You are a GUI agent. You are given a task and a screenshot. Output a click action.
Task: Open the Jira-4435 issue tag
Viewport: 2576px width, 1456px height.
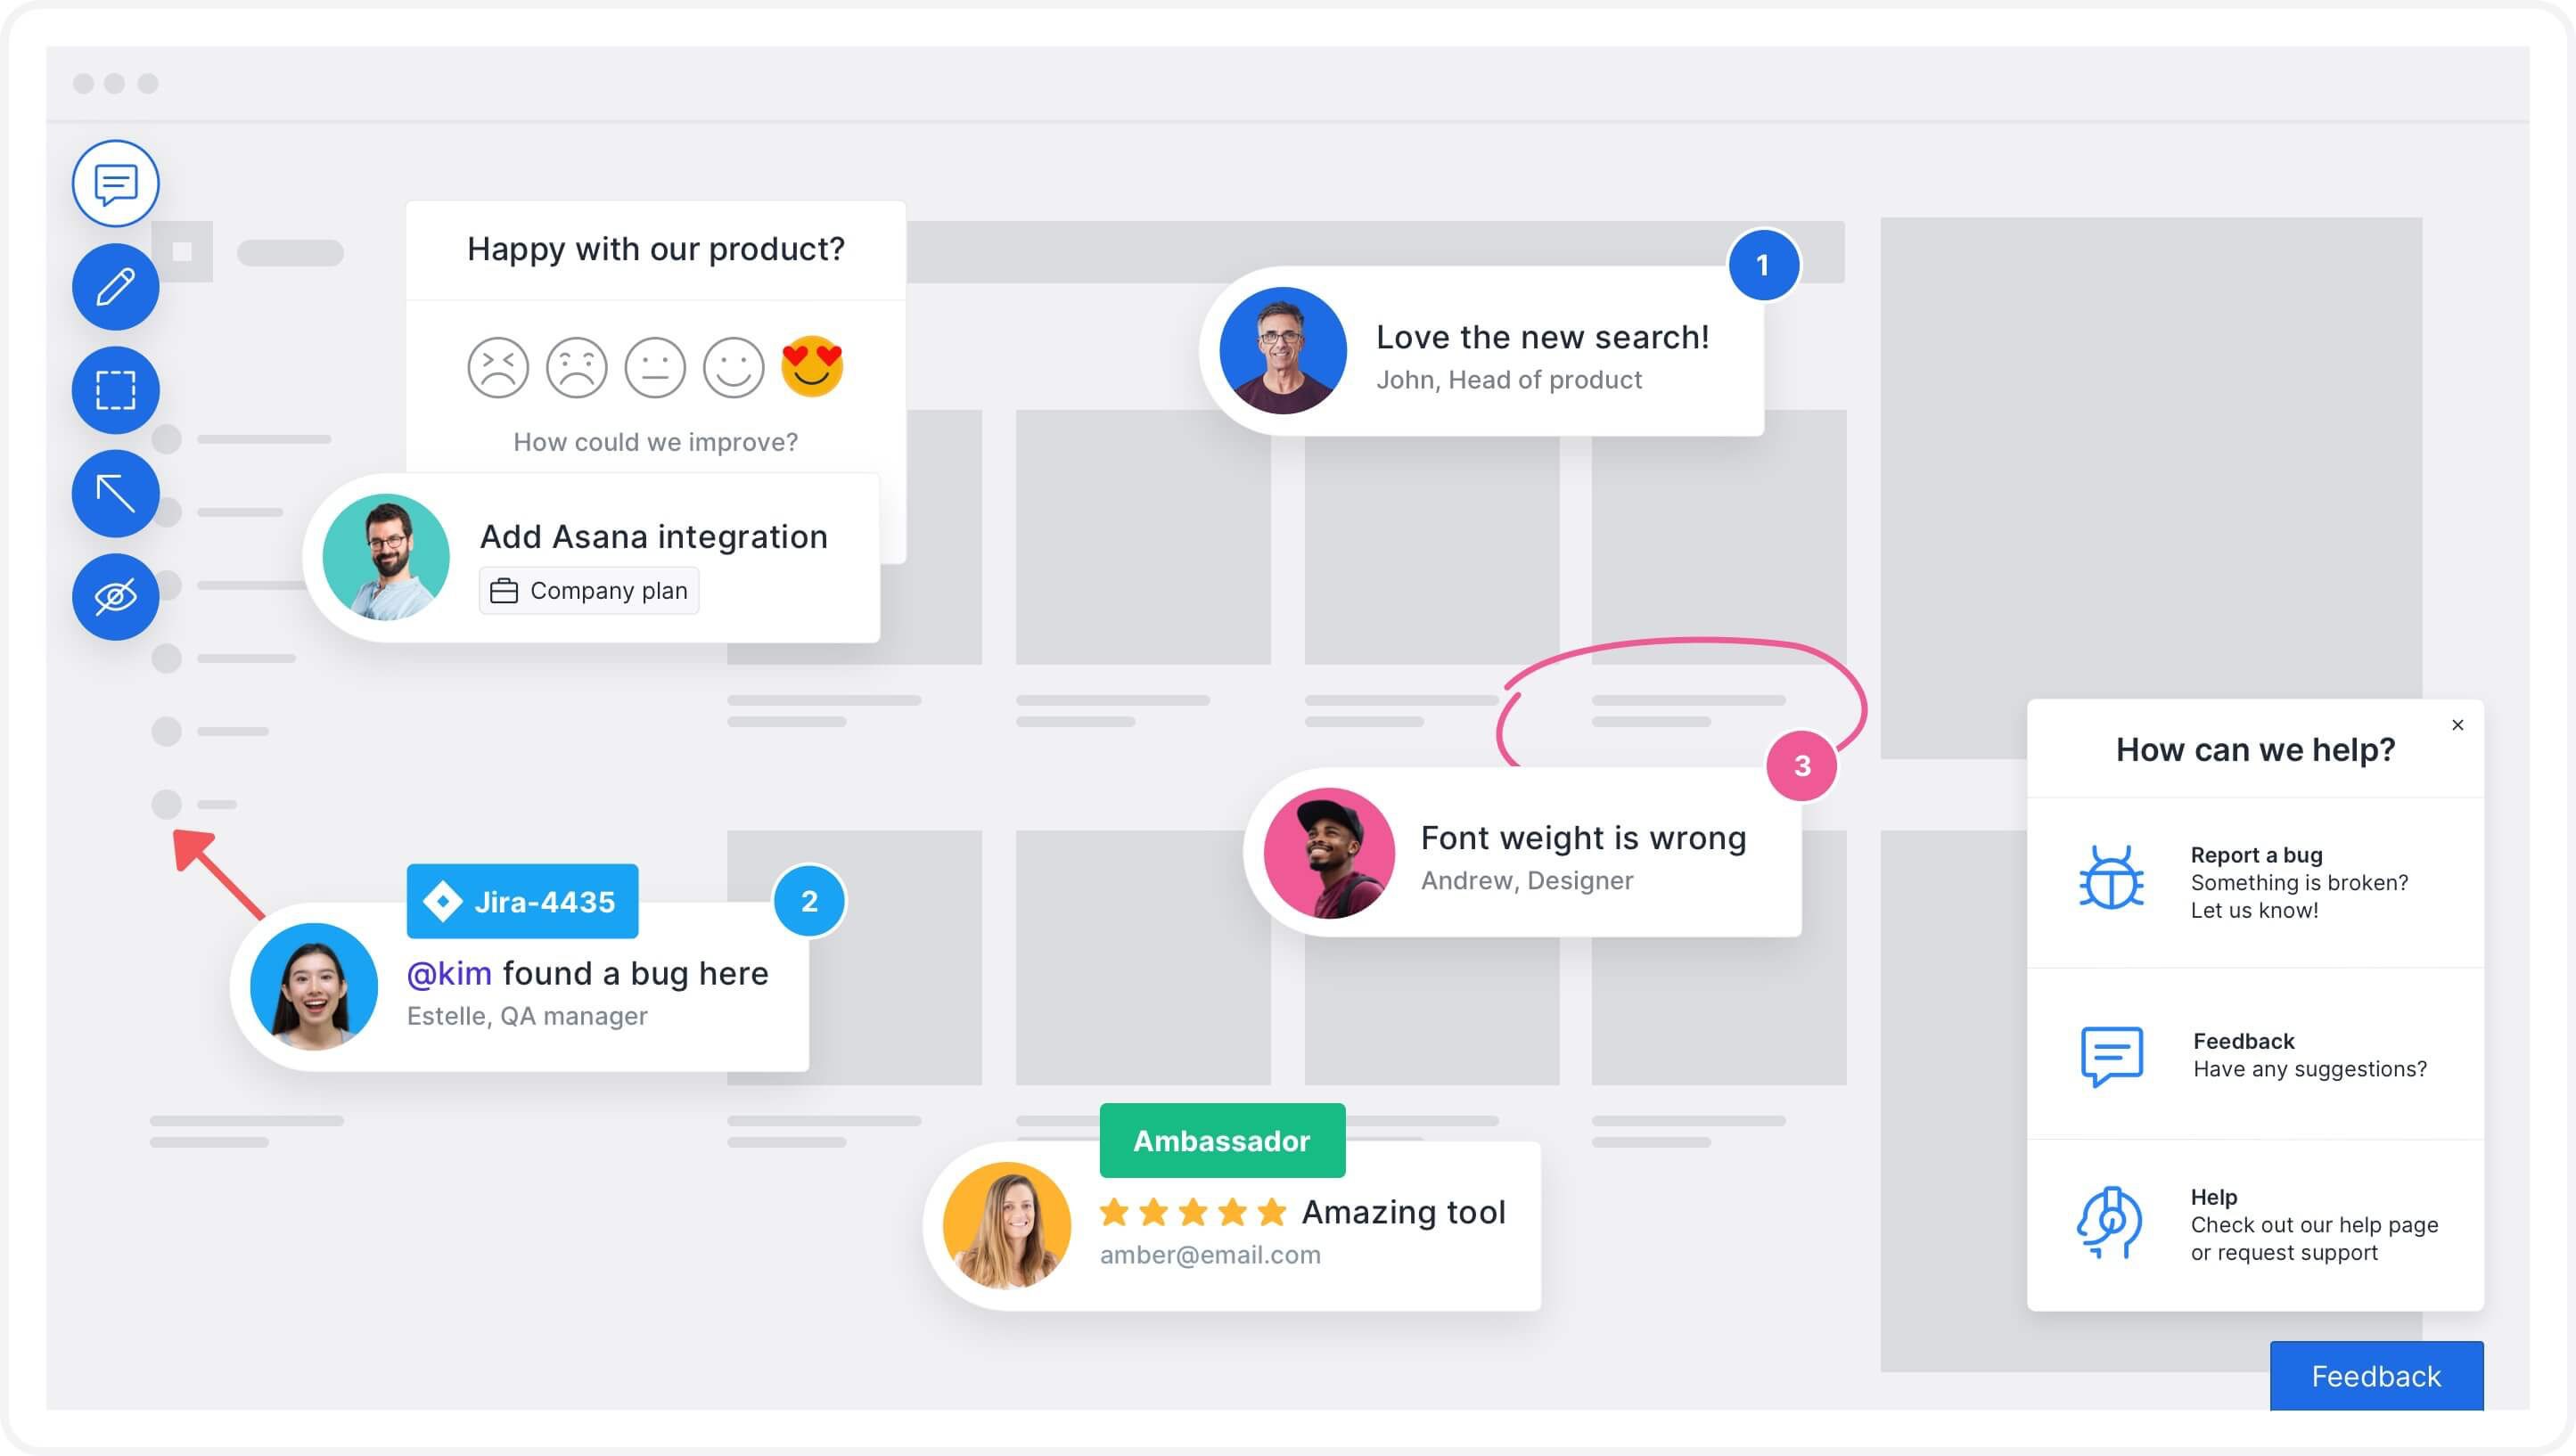(522, 901)
